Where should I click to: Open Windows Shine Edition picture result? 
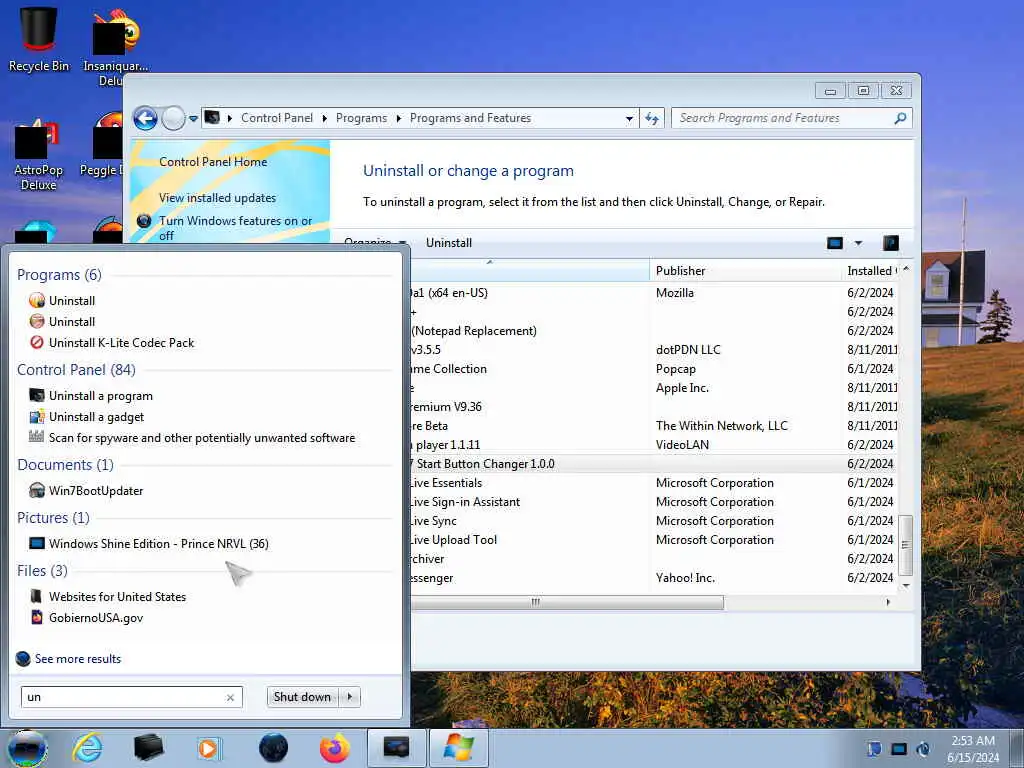pos(149,543)
